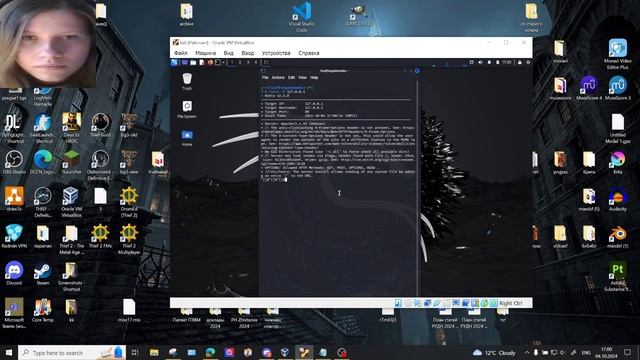
Task: Open MuseScore 3 desktop shortcut
Action: coord(618,88)
